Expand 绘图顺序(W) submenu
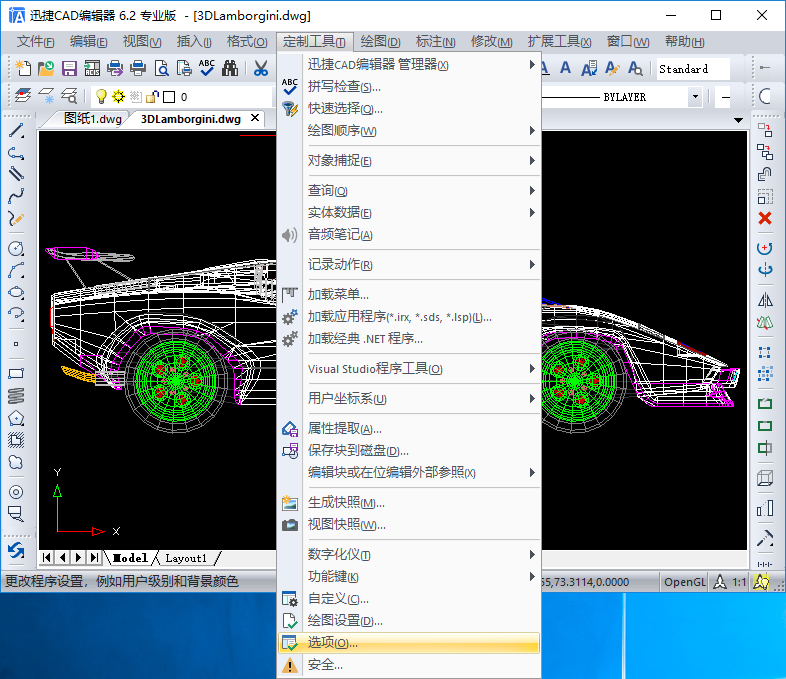Screen dimensions: 786x679 [409, 131]
